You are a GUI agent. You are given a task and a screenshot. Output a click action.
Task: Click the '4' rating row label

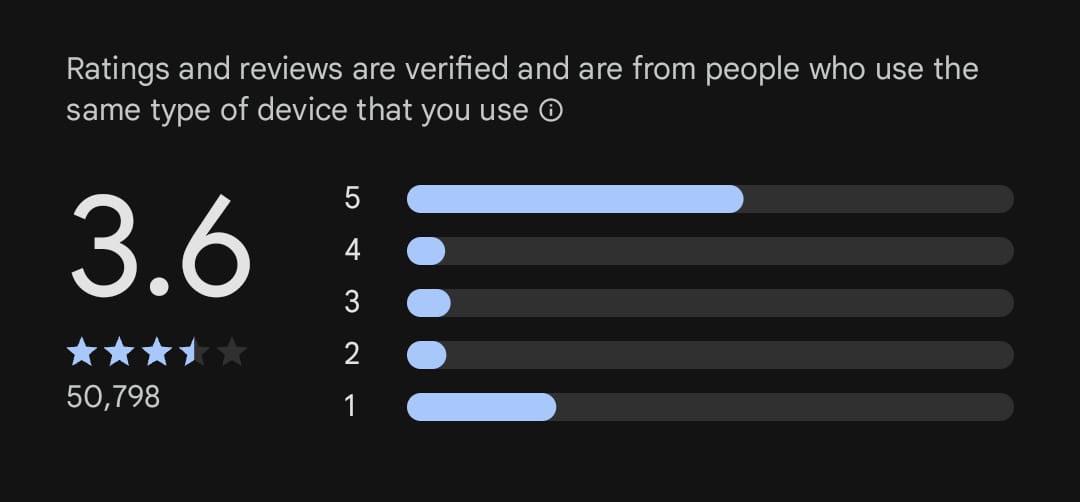click(x=352, y=250)
